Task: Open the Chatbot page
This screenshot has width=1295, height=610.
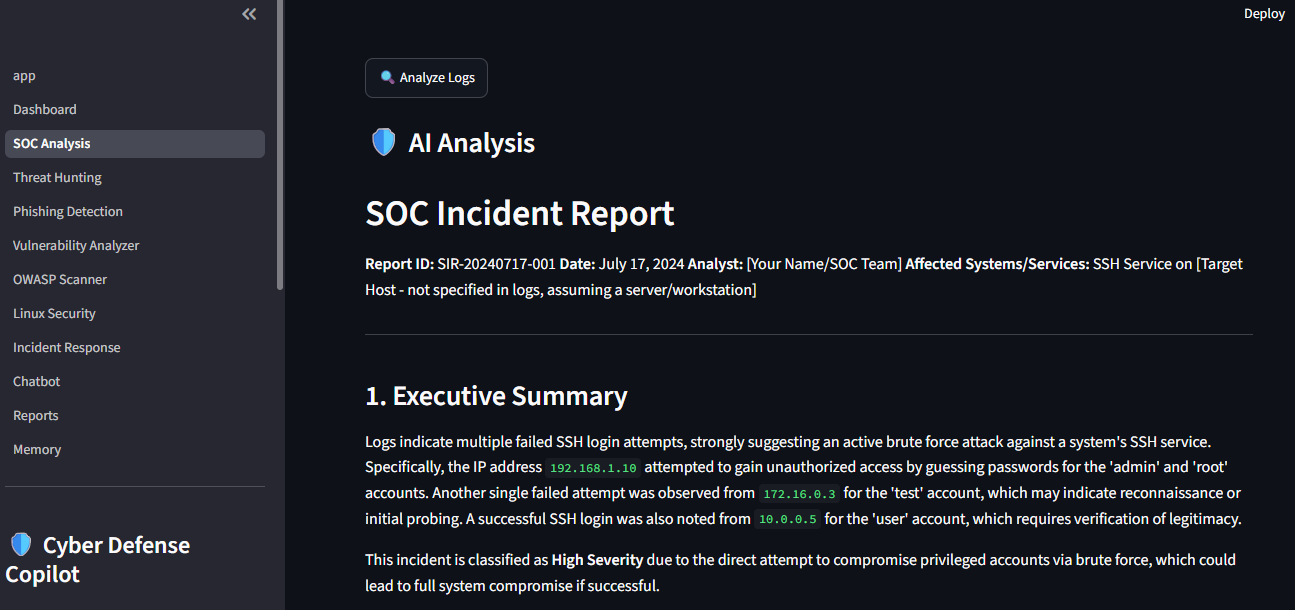Action: point(135,382)
